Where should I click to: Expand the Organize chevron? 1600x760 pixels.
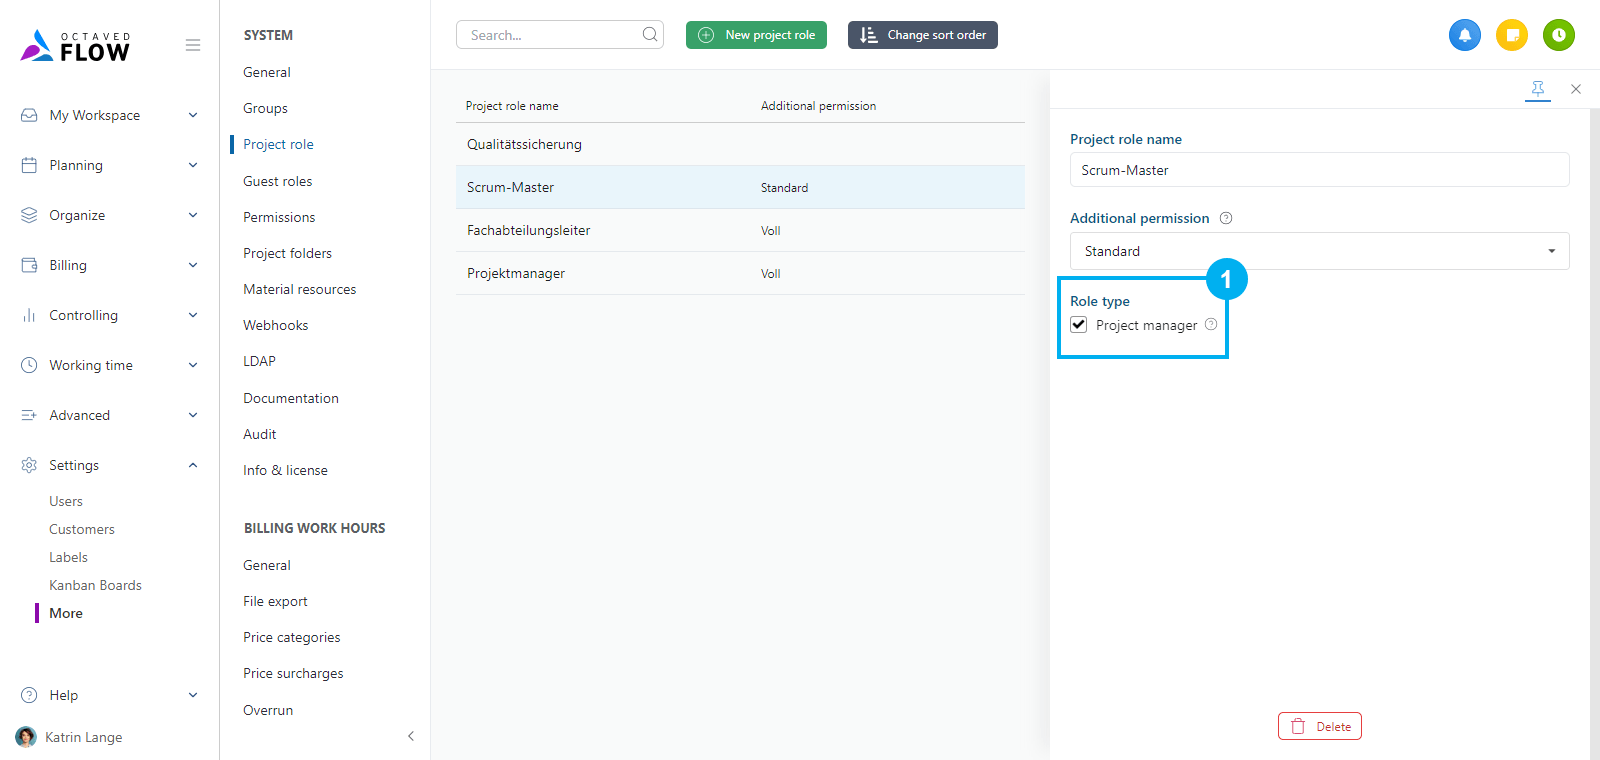point(193,215)
